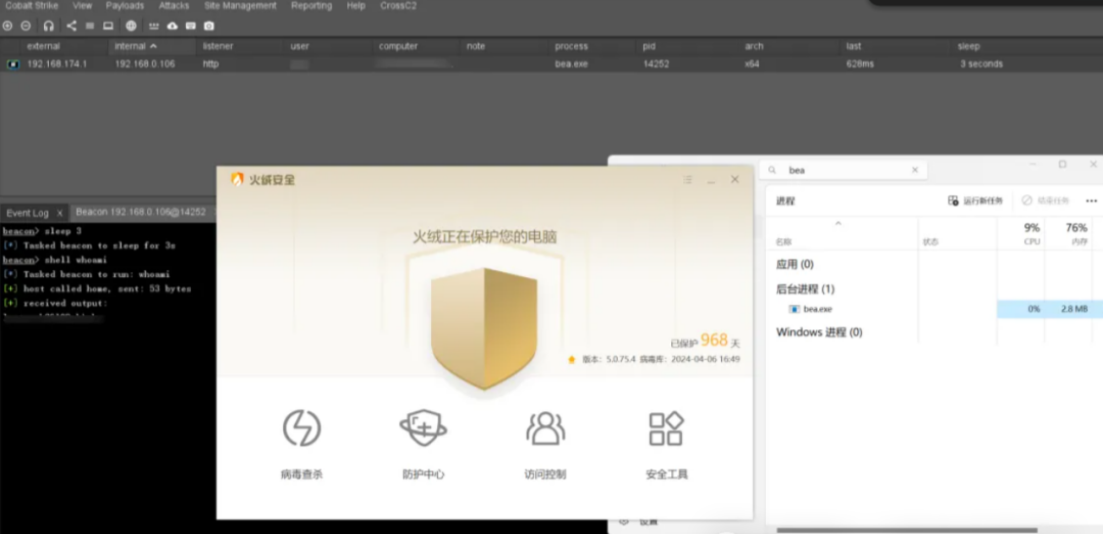Click the magnifier icon in Task Manager search
Viewport: 1103px width, 534px height.
click(x=772, y=170)
